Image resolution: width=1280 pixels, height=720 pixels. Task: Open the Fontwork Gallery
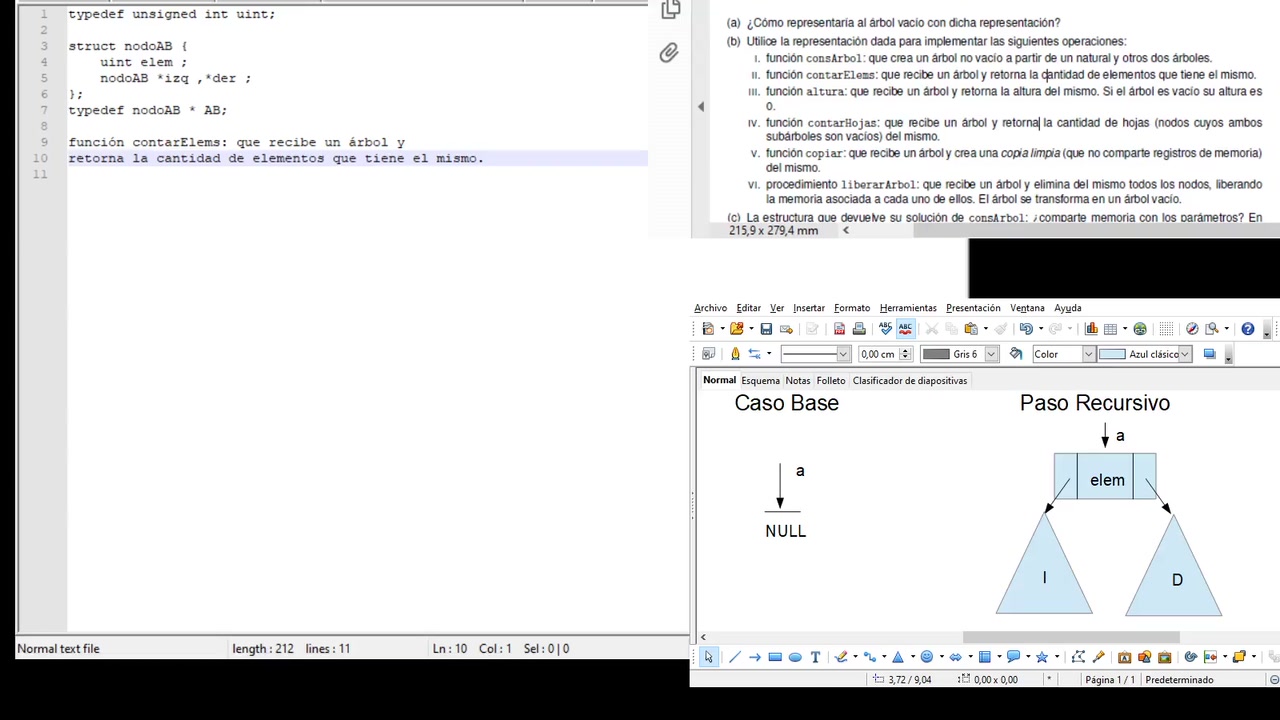[x=1124, y=657]
